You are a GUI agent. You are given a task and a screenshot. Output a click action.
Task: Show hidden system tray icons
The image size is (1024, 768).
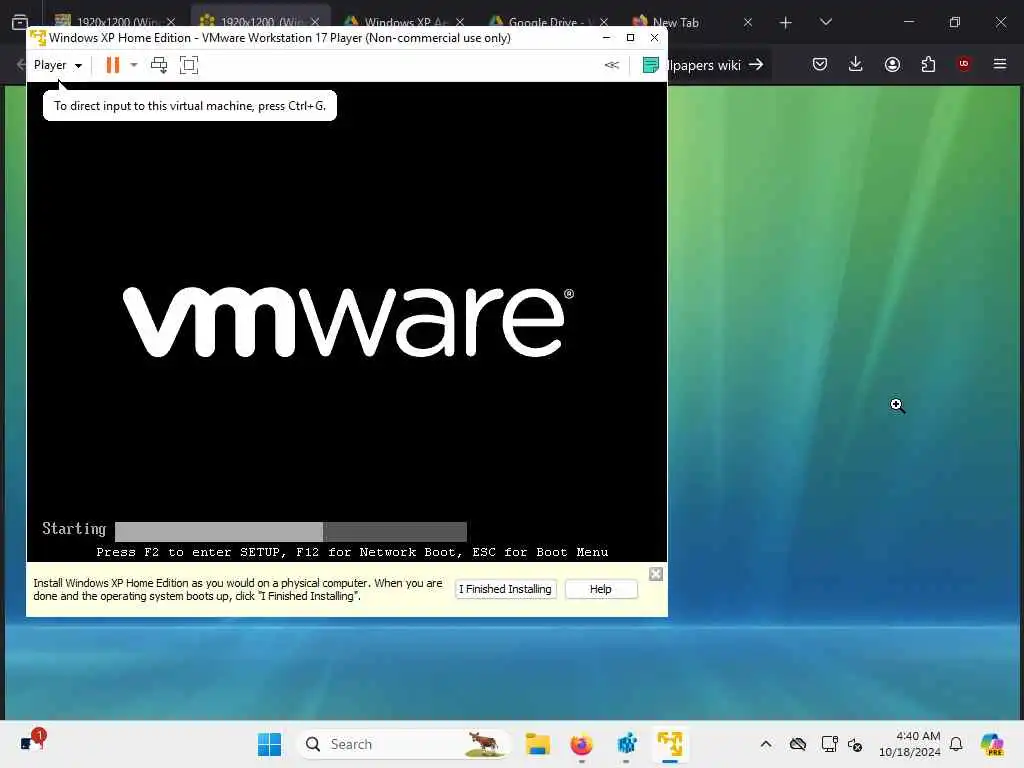(x=766, y=744)
